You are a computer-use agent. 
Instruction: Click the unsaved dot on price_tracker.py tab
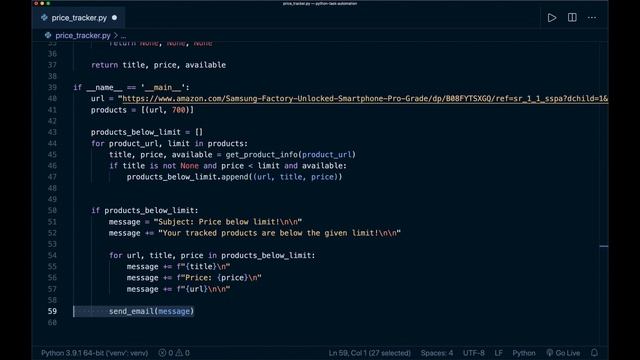click(114, 18)
